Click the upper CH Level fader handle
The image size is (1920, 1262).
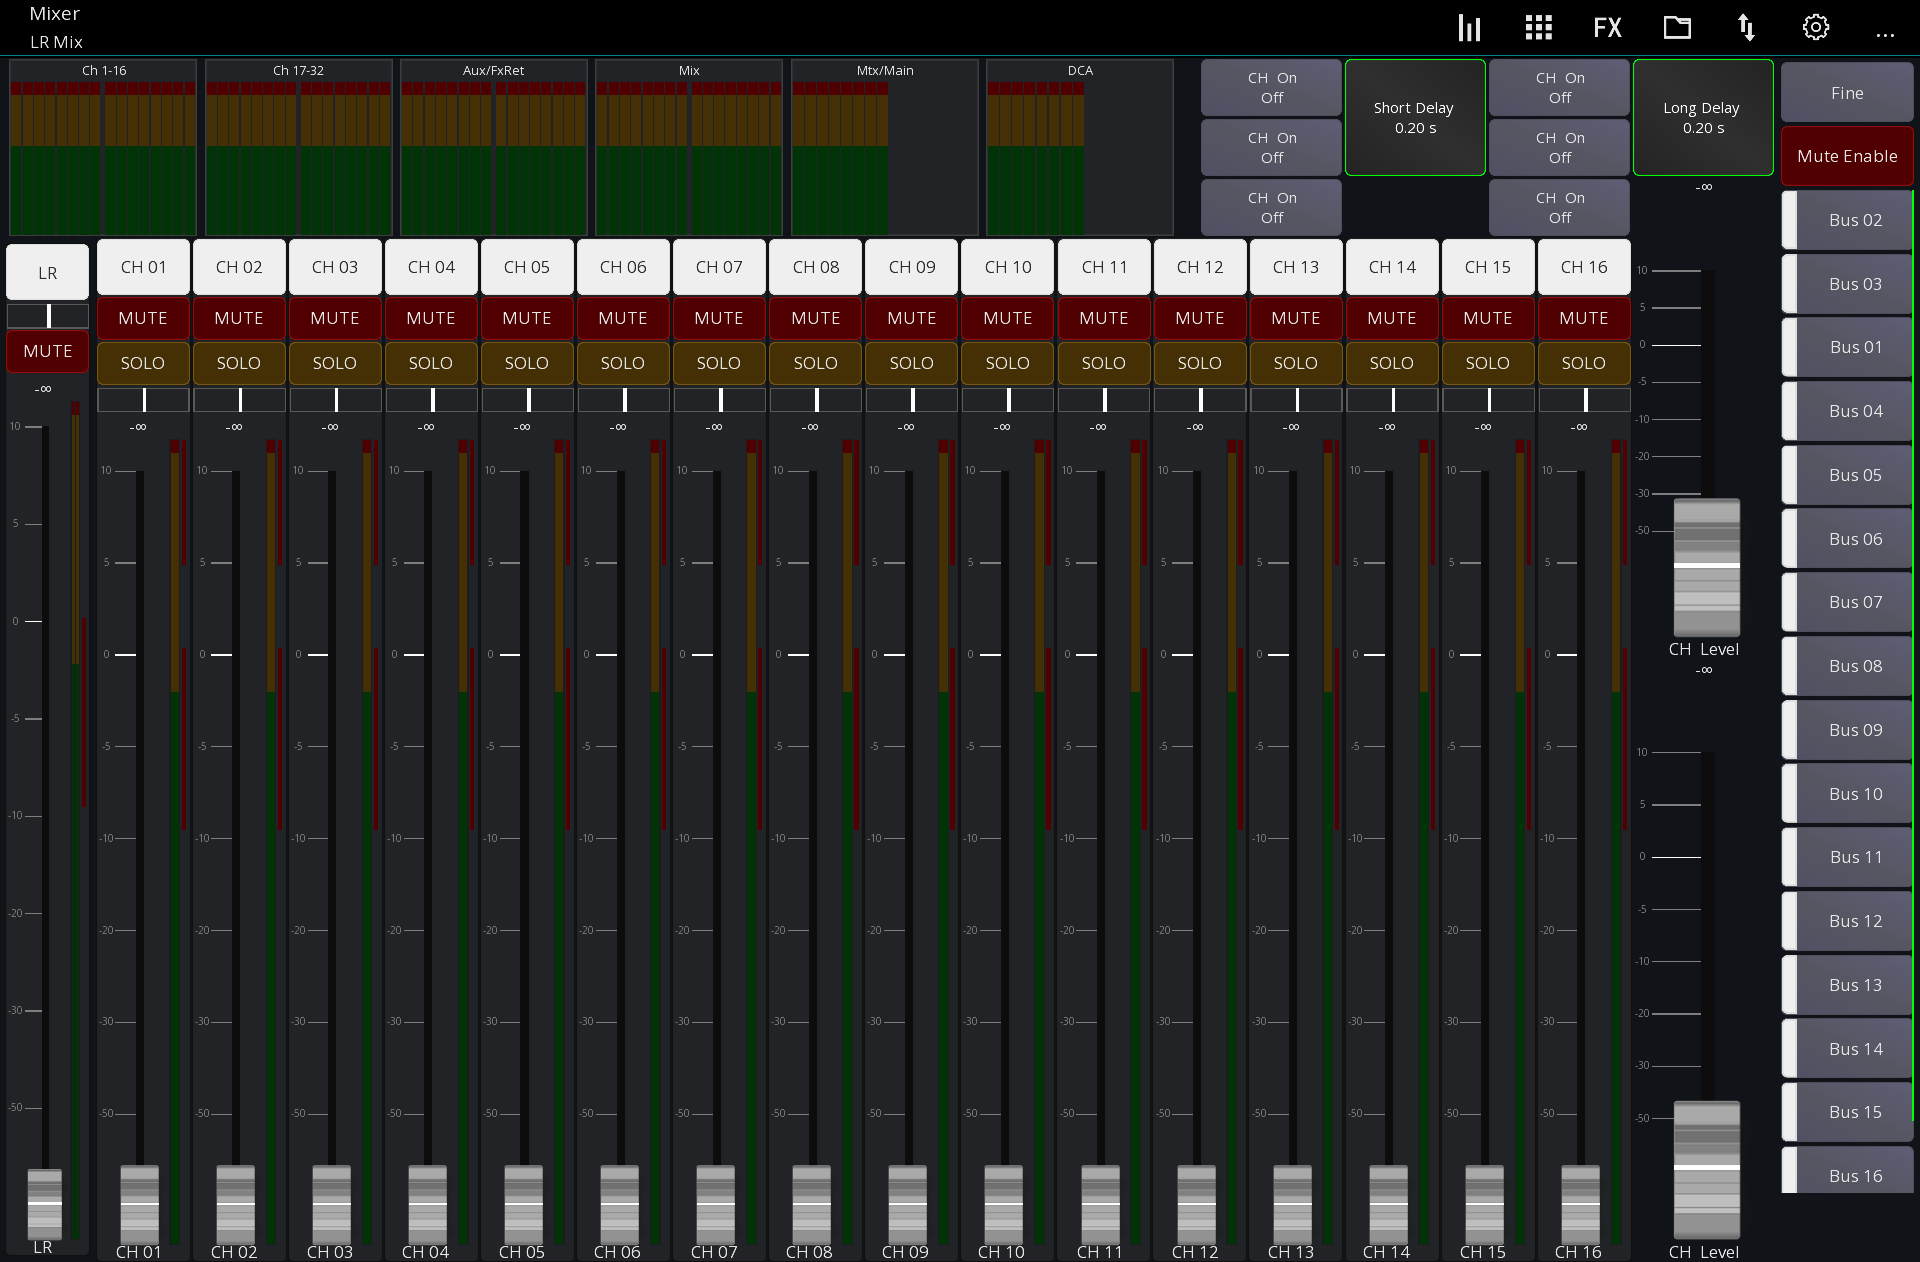[1707, 566]
